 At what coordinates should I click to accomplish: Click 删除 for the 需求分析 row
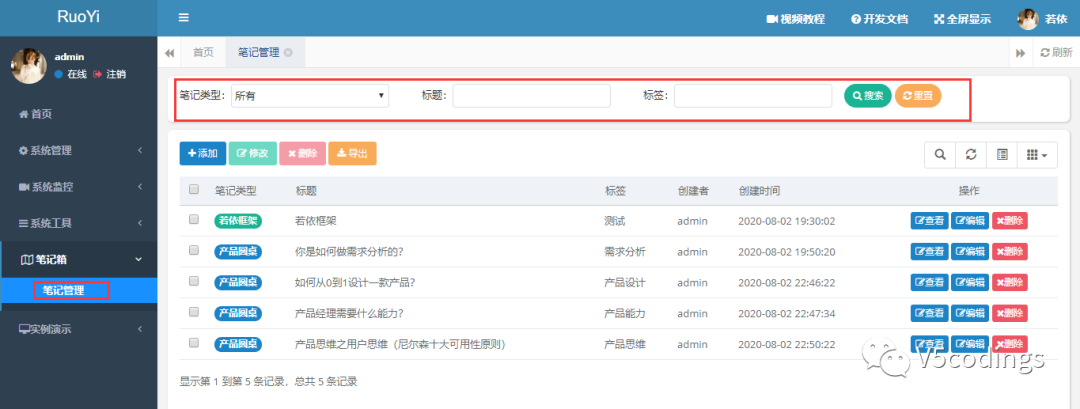(1010, 252)
